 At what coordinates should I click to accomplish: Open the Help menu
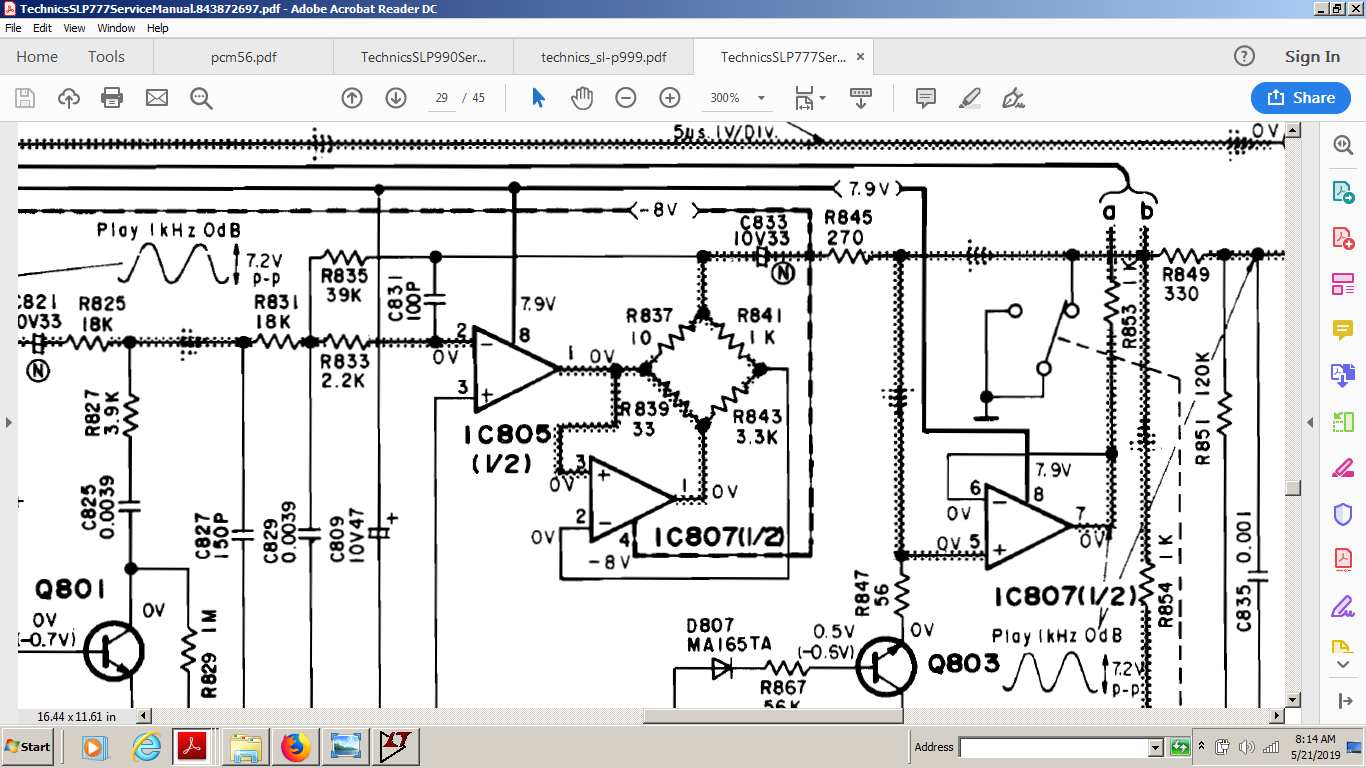pos(158,28)
